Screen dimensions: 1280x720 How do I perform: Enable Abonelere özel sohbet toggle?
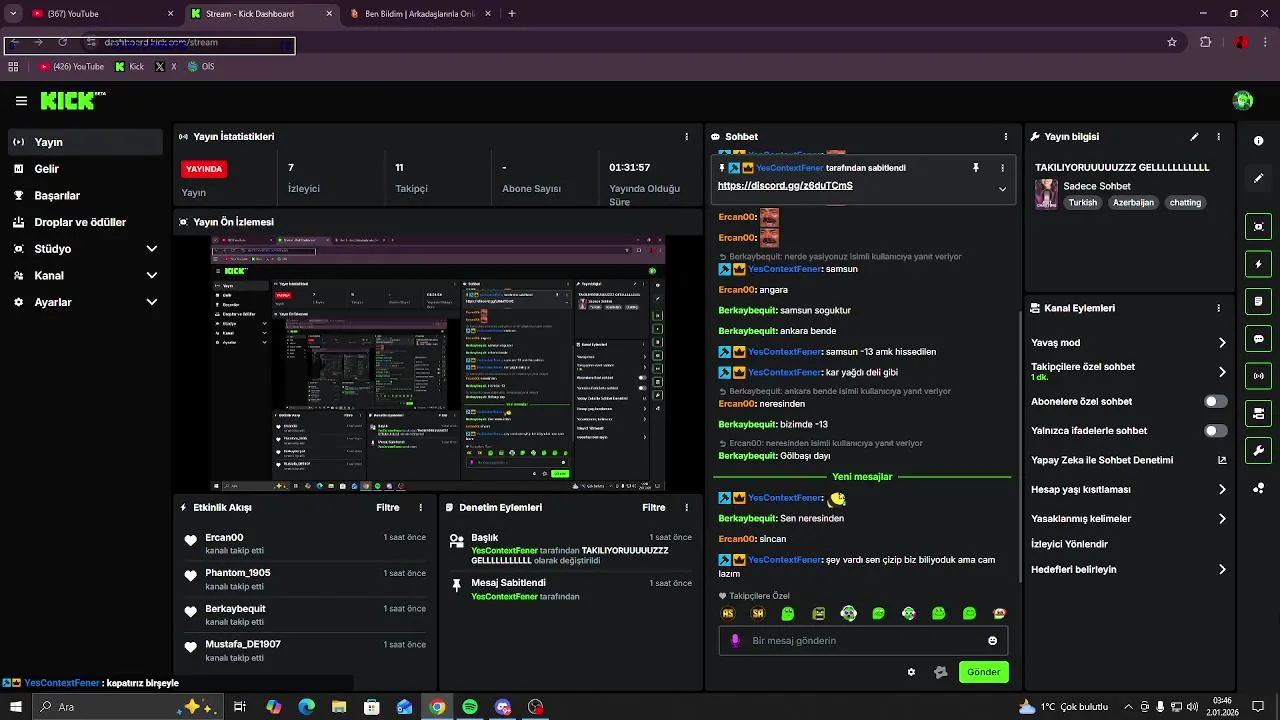[x=1216, y=401]
